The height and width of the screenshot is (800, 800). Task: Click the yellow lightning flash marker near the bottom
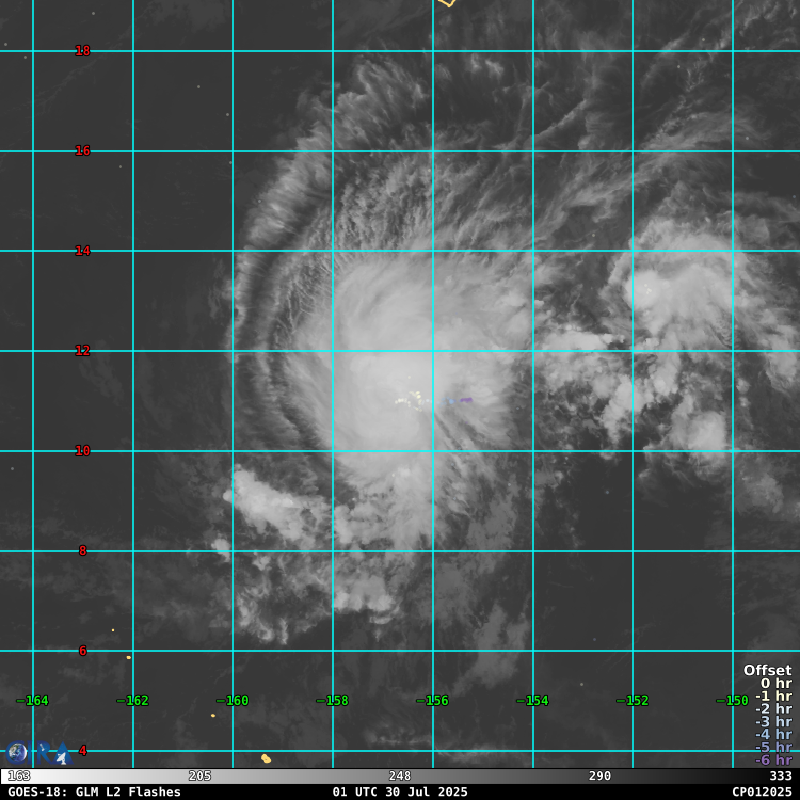[266, 759]
